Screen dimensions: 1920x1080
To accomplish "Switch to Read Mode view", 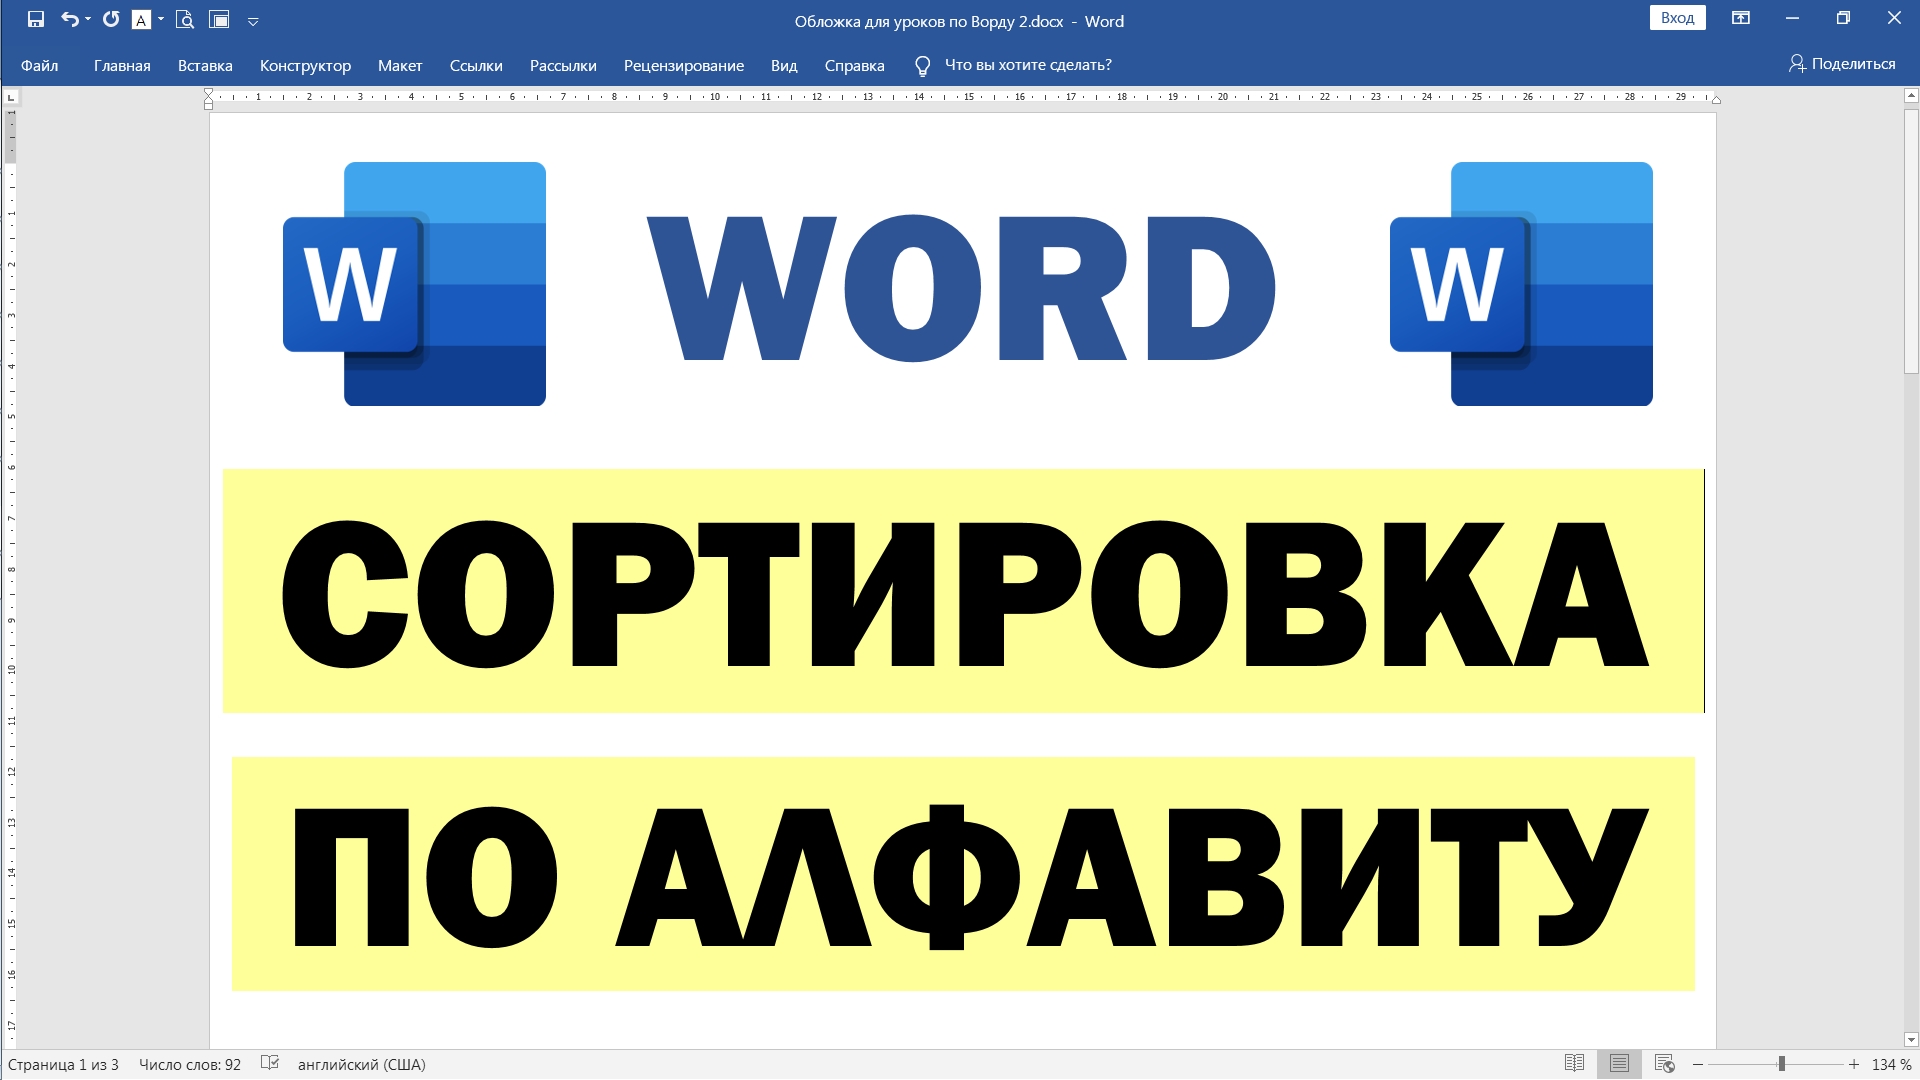I will [x=1574, y=1064].
